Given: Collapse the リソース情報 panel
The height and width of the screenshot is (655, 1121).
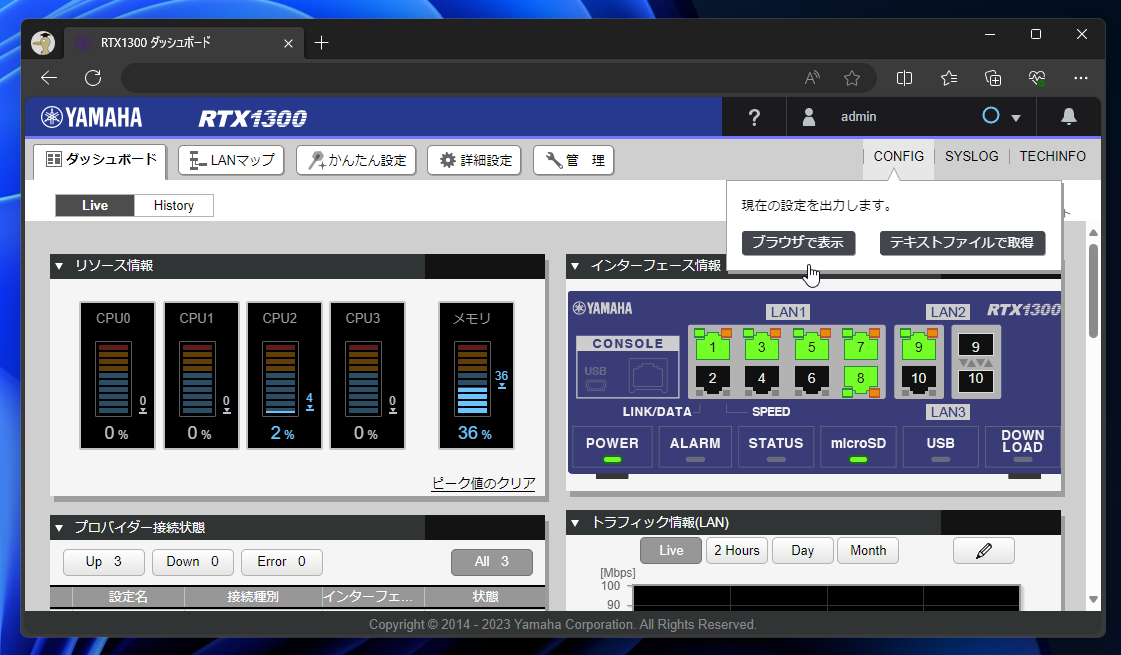Looking at the screenshot, I should tap(58, 266).
